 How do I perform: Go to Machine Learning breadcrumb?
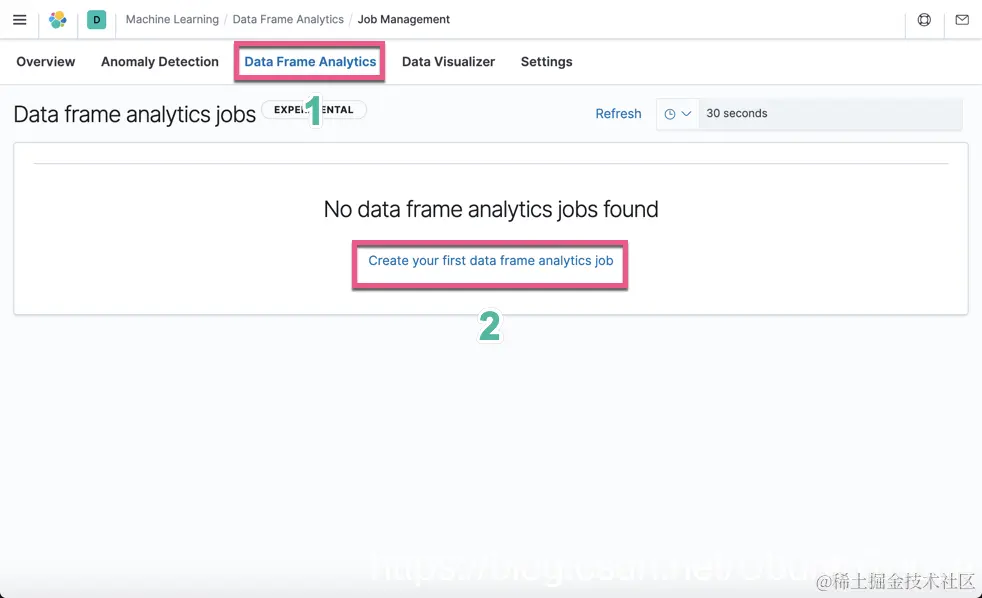tap(172, 19)
